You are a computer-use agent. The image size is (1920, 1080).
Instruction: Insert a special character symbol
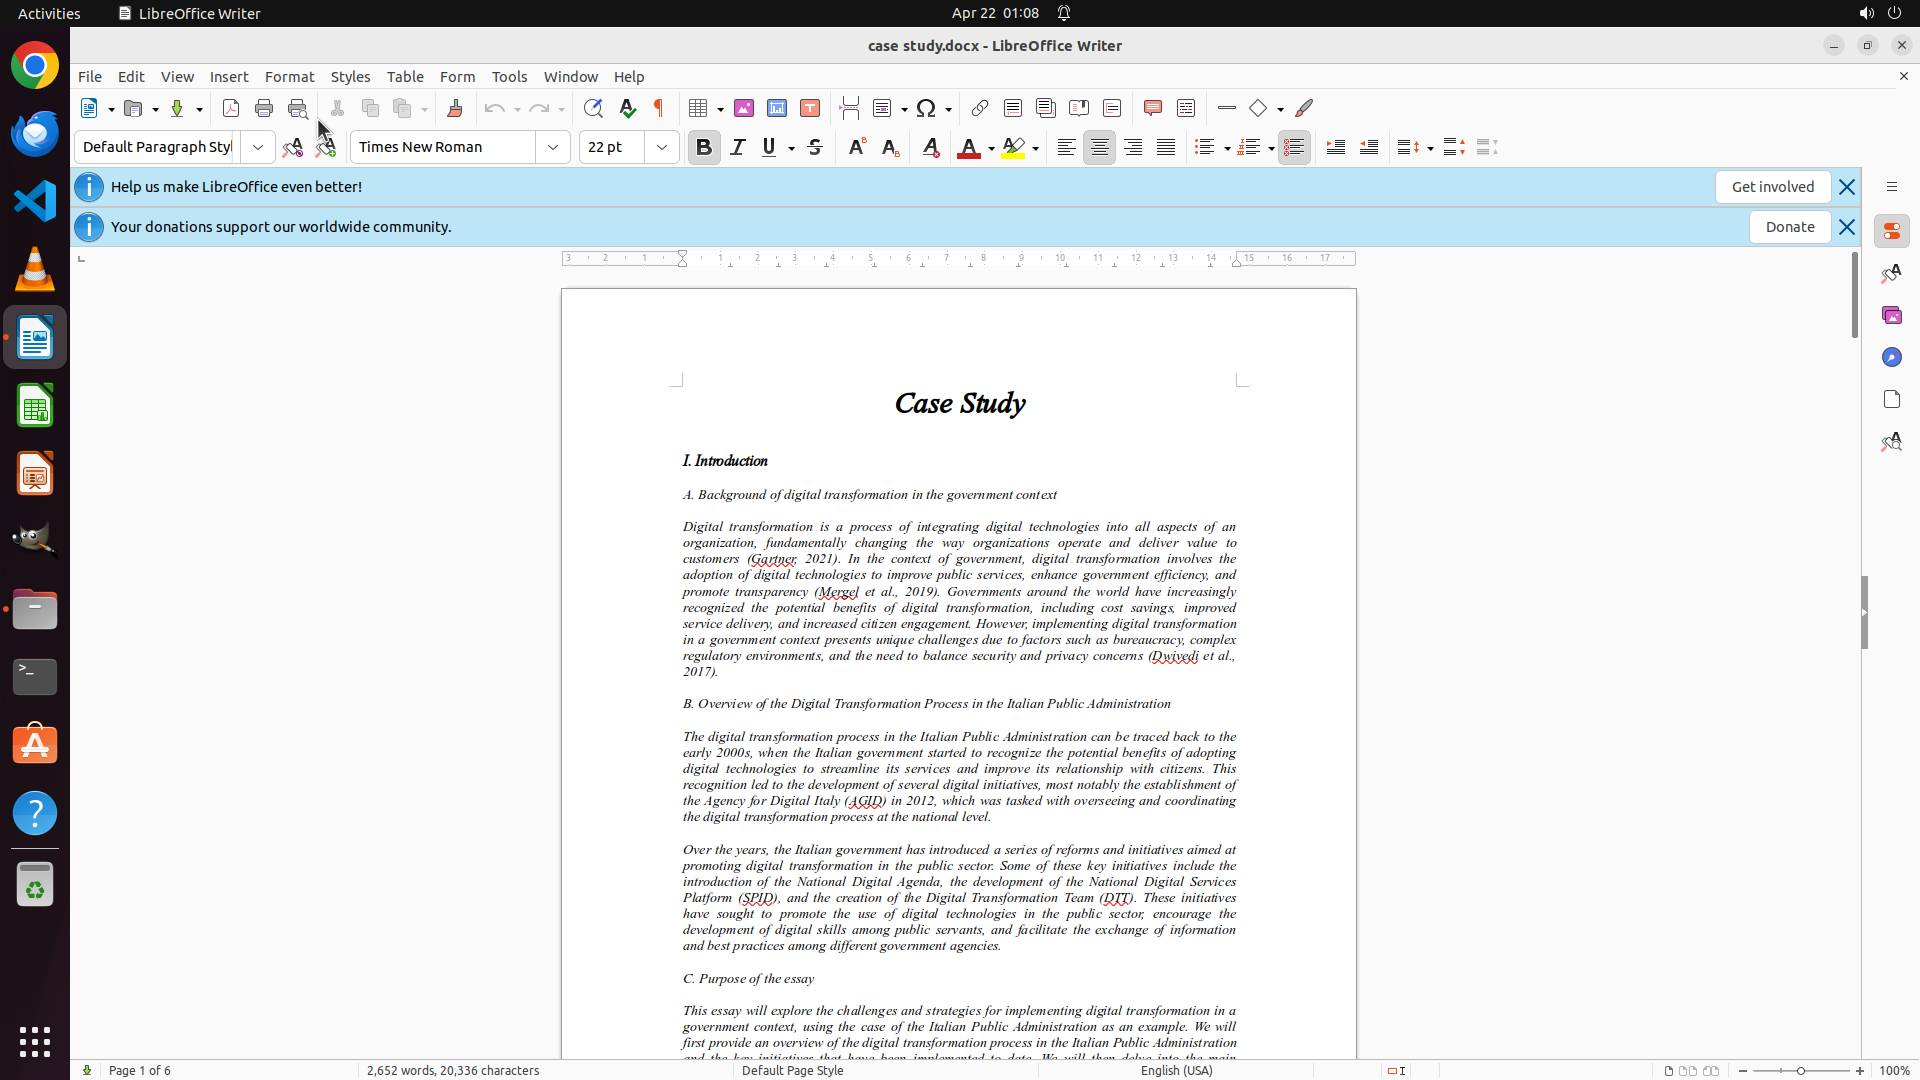coord(926,108)
